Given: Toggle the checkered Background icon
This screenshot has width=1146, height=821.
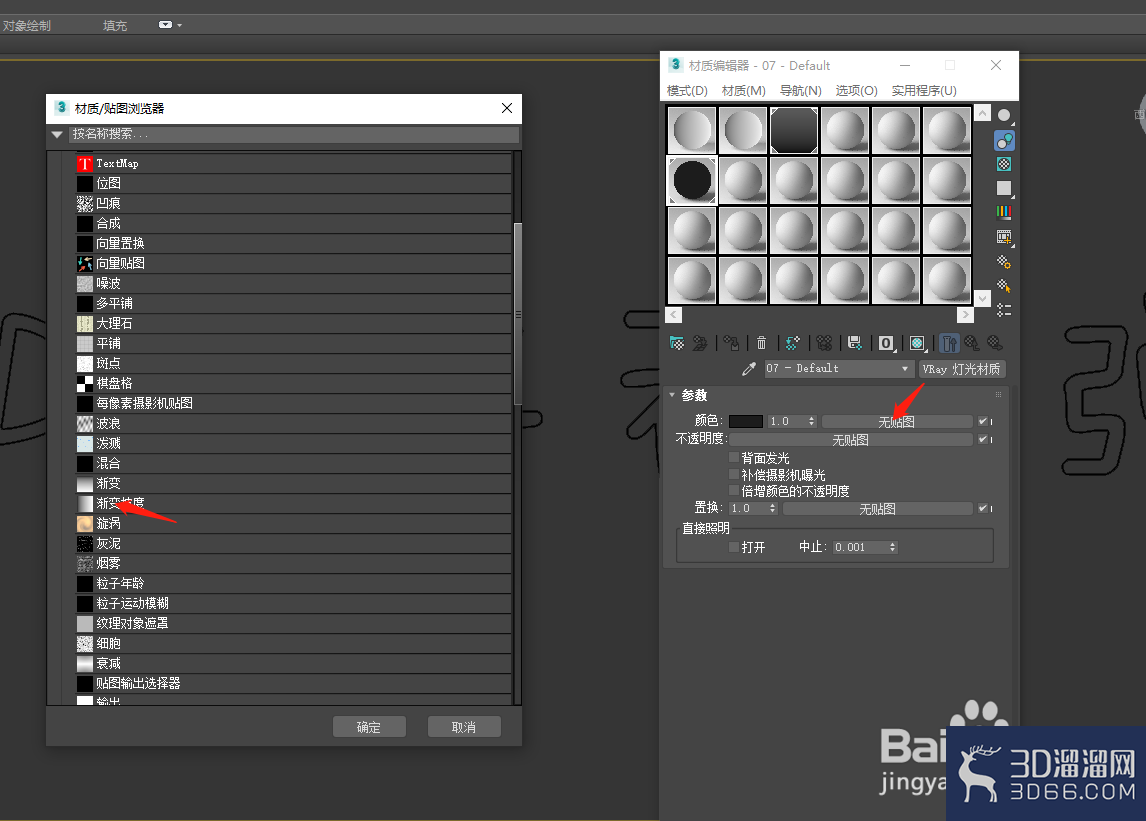Looking at the screenshot, I should 1005,164.
